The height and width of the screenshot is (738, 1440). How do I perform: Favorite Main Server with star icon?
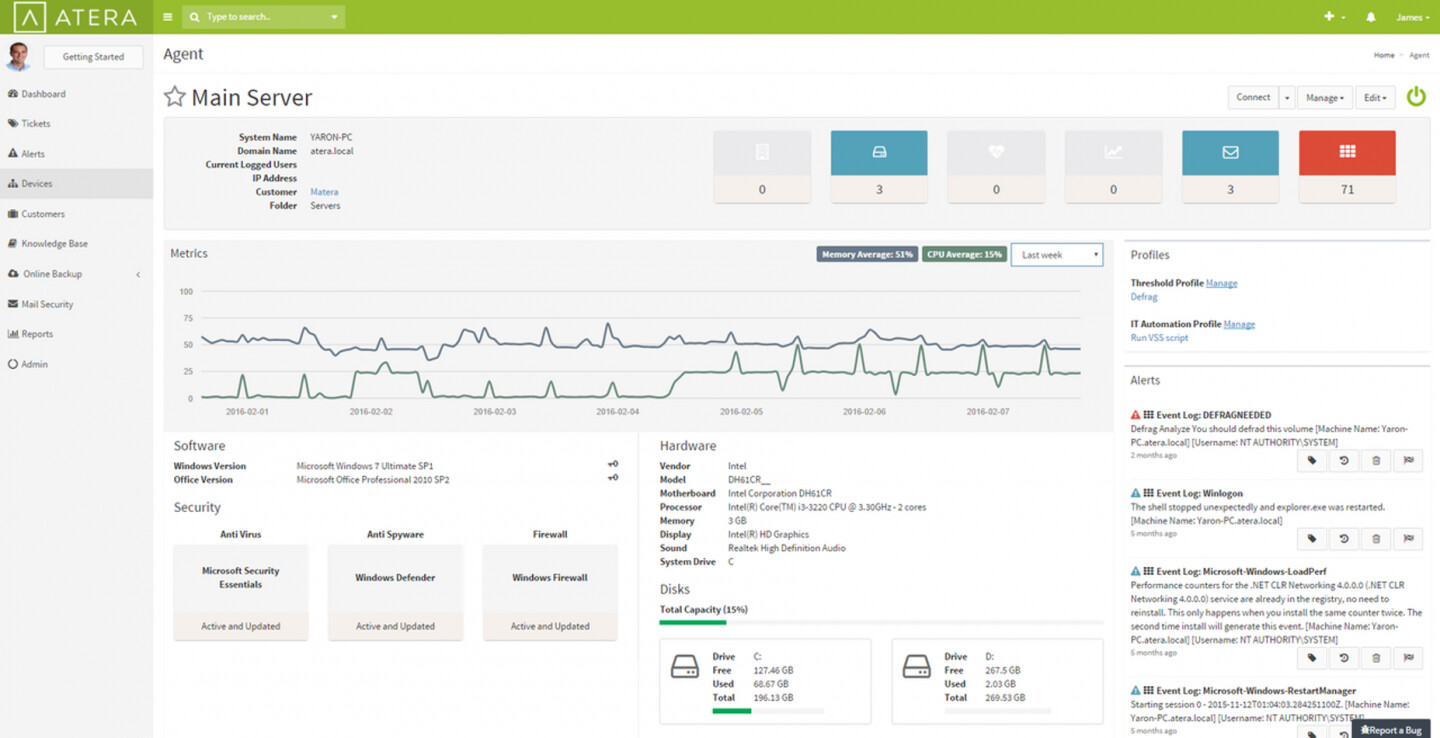coord(175,97)
